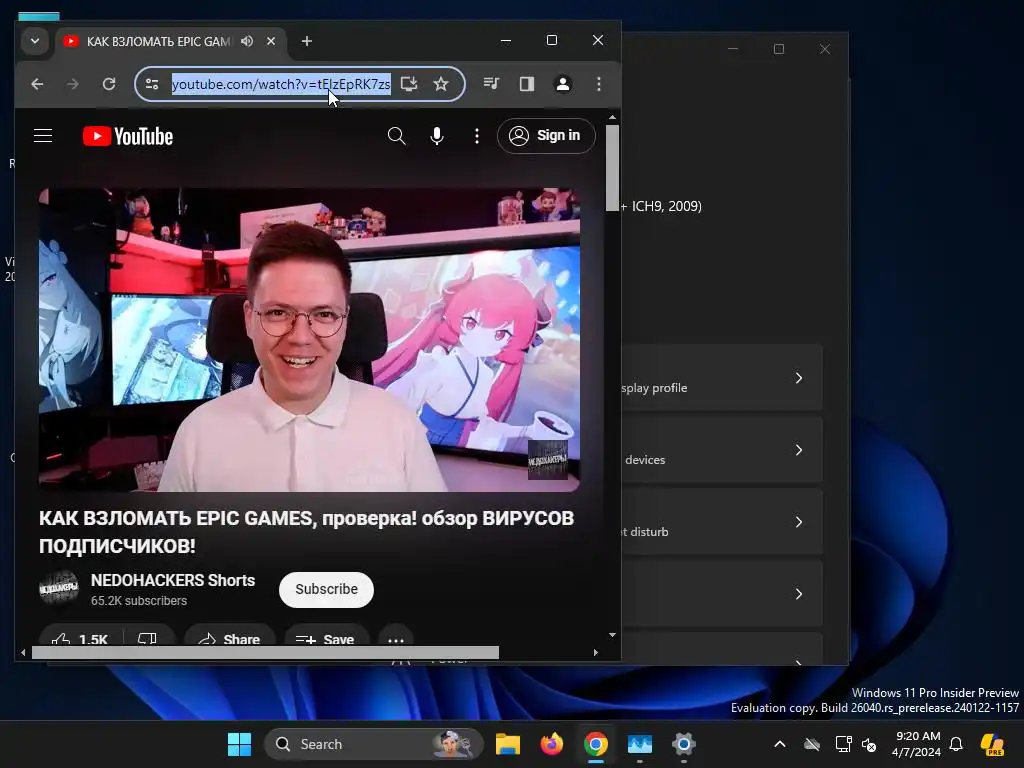Open the blue graph app in taskbar
This screenshot has width=1024, height=768.
point(640,744)
